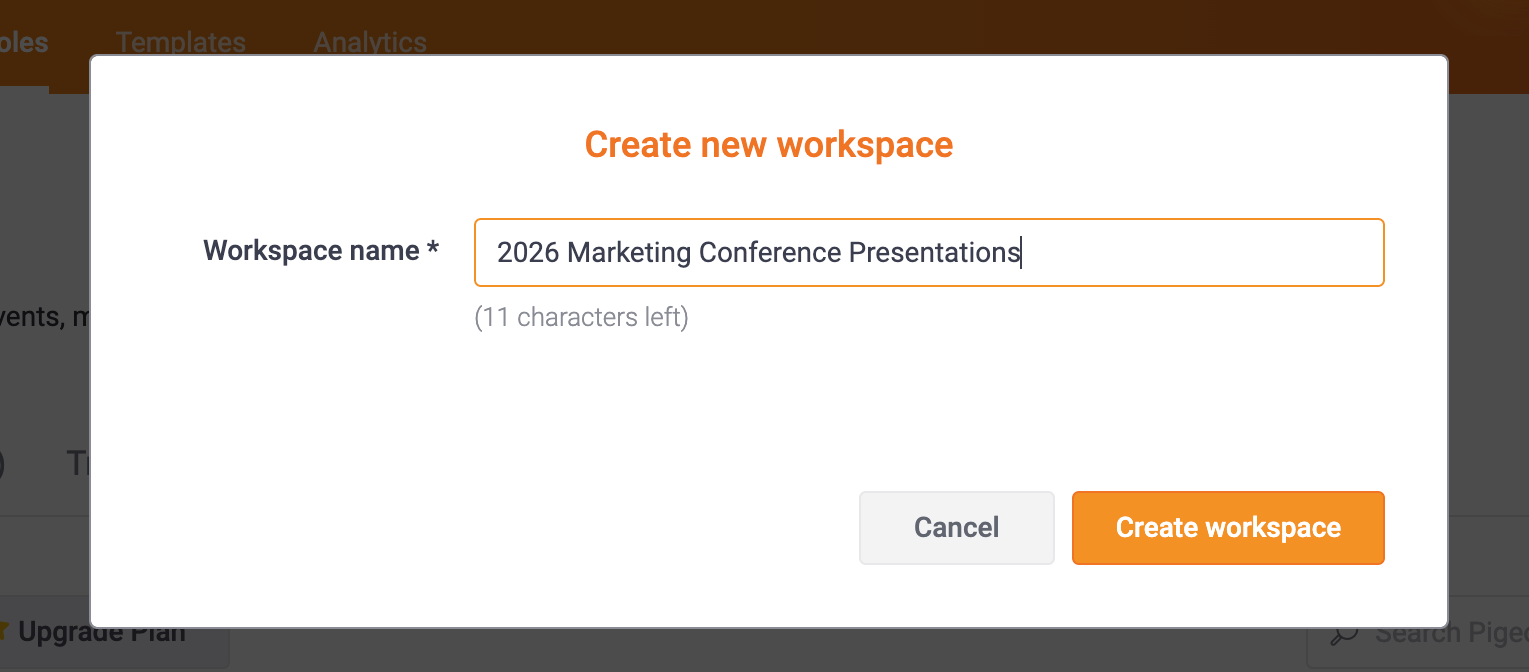The height and width of the screenshot is (672, 1529).
Task: Click the word 'Conference' in the name field
Action: coord(770,253)
